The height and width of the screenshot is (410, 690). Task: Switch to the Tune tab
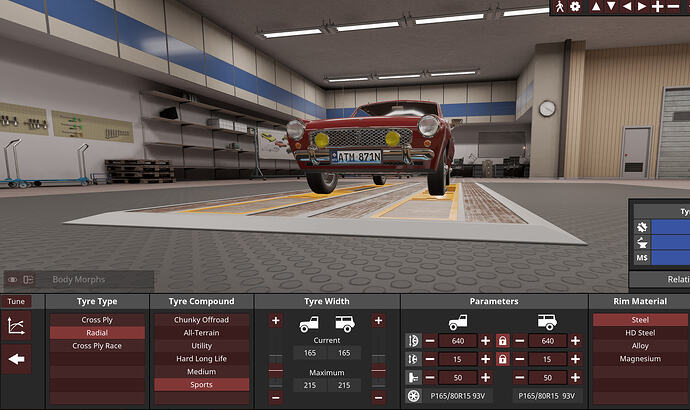pyautogui.click(x=16, y=301)
